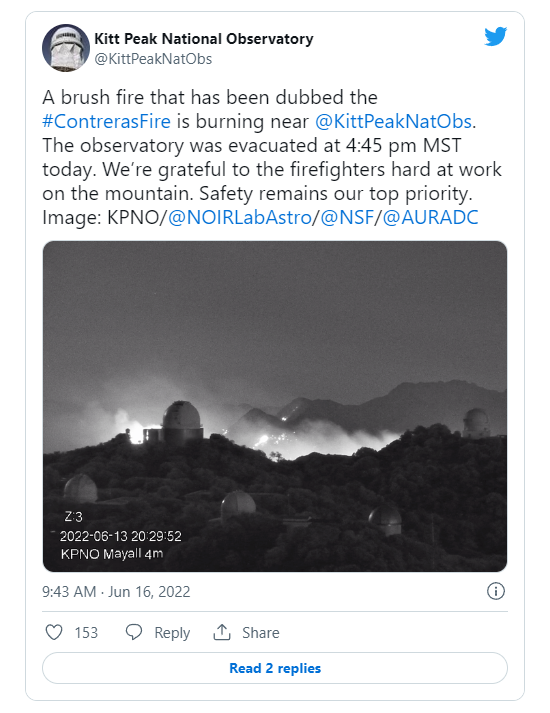Click the reply speech bubble icon

[x=134, y=633]
